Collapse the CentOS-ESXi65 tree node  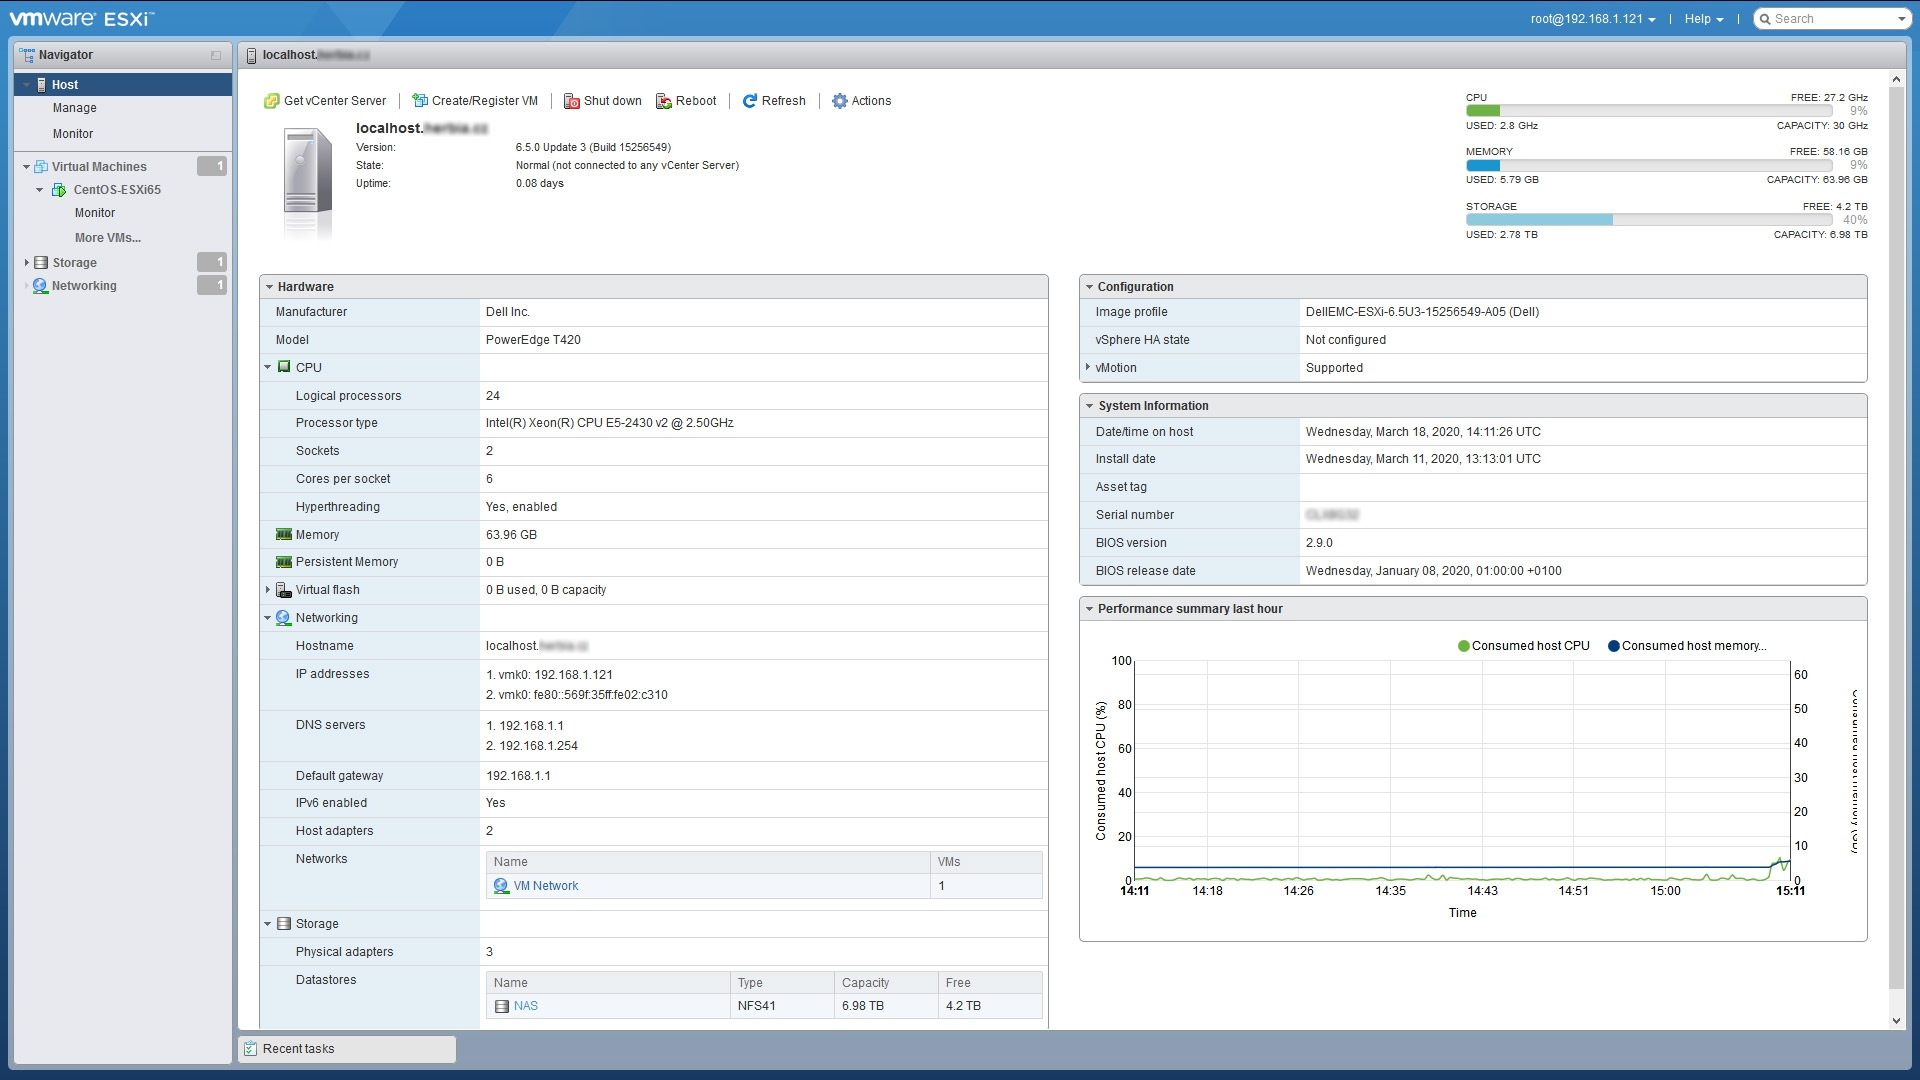(x=40, y=190)
